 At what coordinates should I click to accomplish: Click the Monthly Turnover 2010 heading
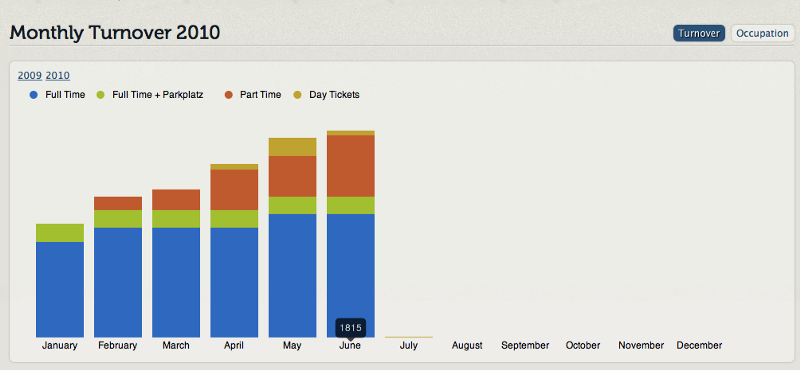(115, 33)
